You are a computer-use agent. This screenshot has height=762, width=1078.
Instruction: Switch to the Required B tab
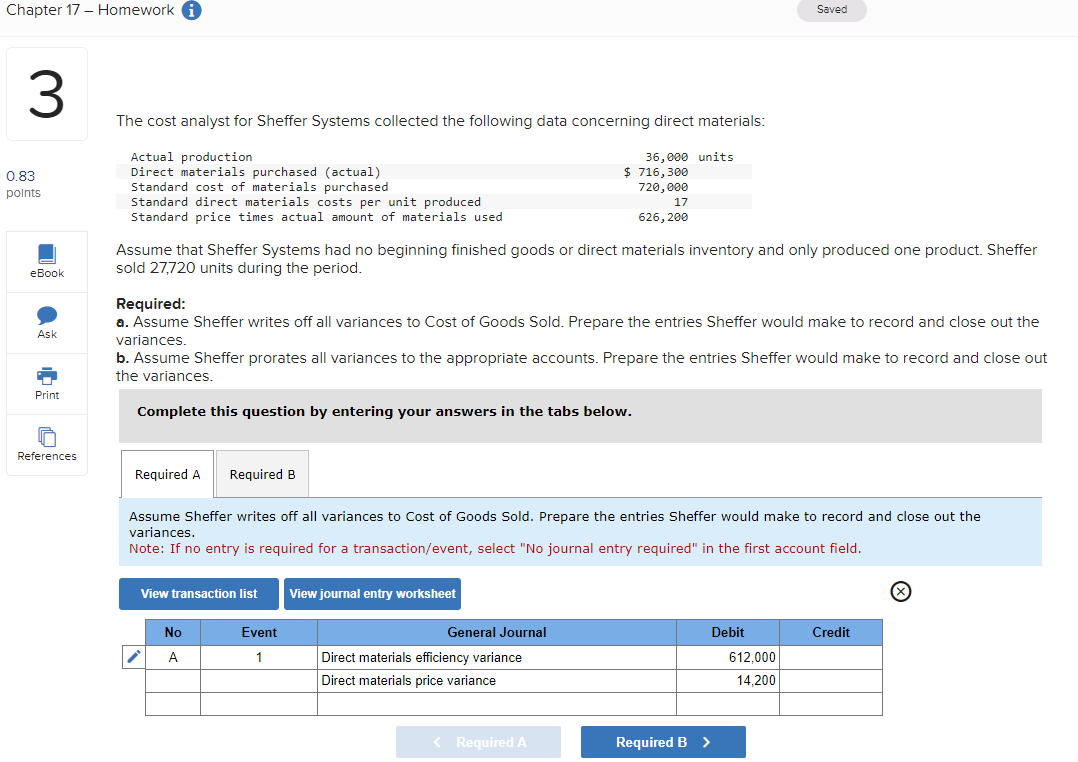coord(262,473)
